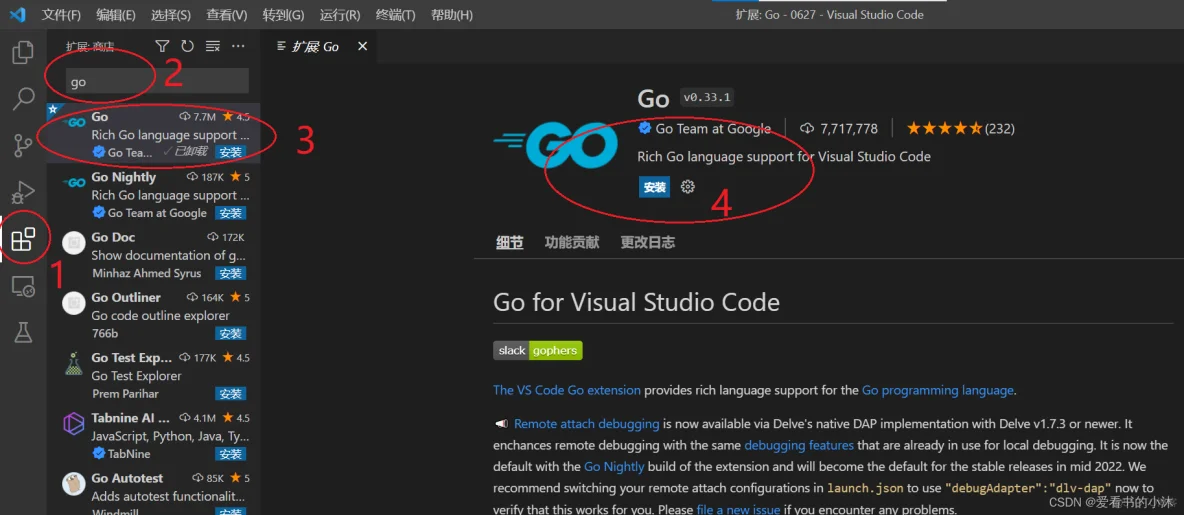Image resolution: width=1184 pixels, height=515 pixels.
Task: Click the Go Test Explorer icon
Action: [74, 364]
